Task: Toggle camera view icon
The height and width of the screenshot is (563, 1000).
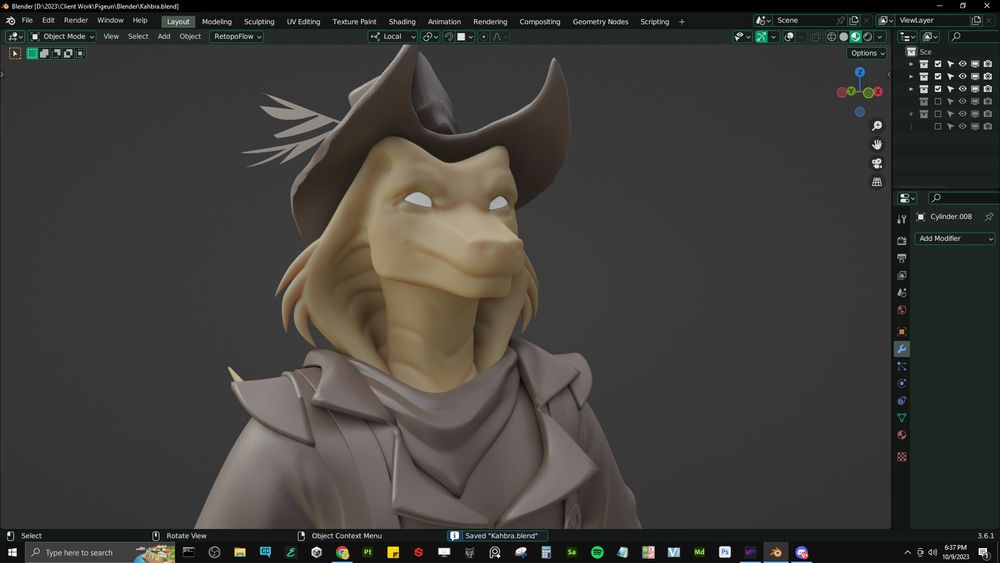Action: [x=877, y=163]
